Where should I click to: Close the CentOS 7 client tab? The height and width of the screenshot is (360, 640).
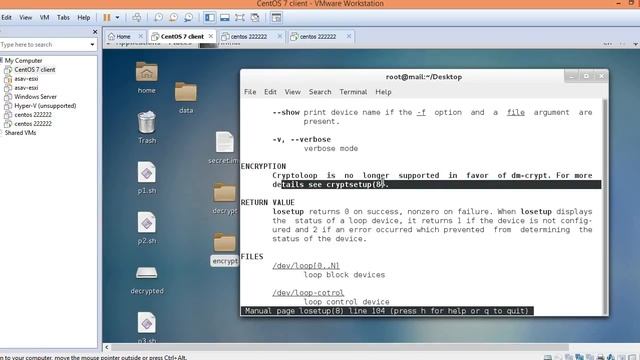(x=211, y=36)
